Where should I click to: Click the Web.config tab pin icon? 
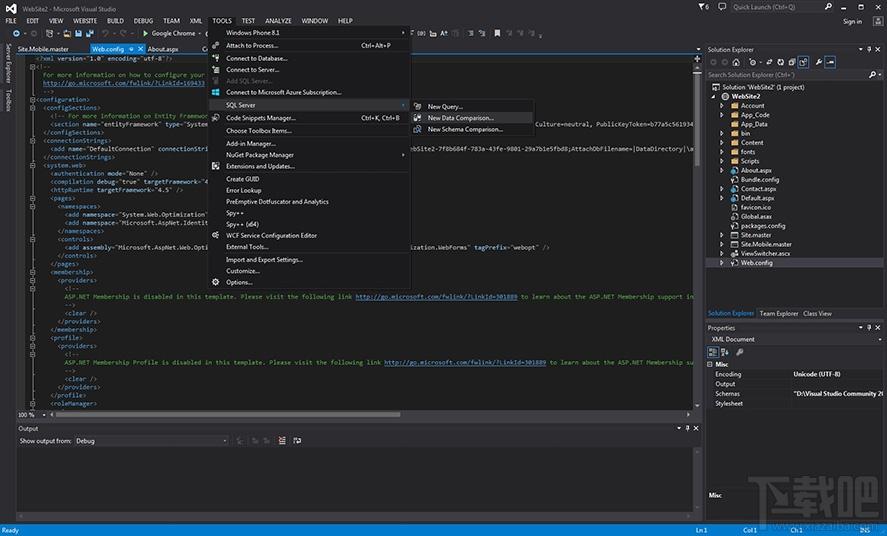(x=131, y=49)
